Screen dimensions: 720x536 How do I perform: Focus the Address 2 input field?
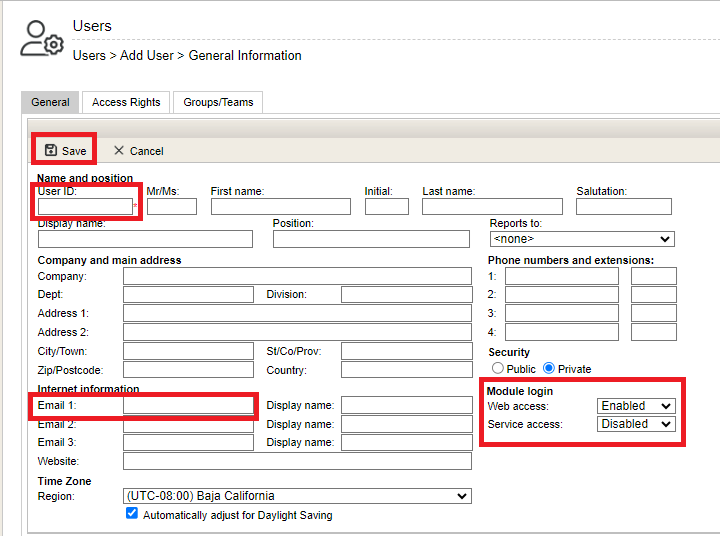(x=297, y=332)
